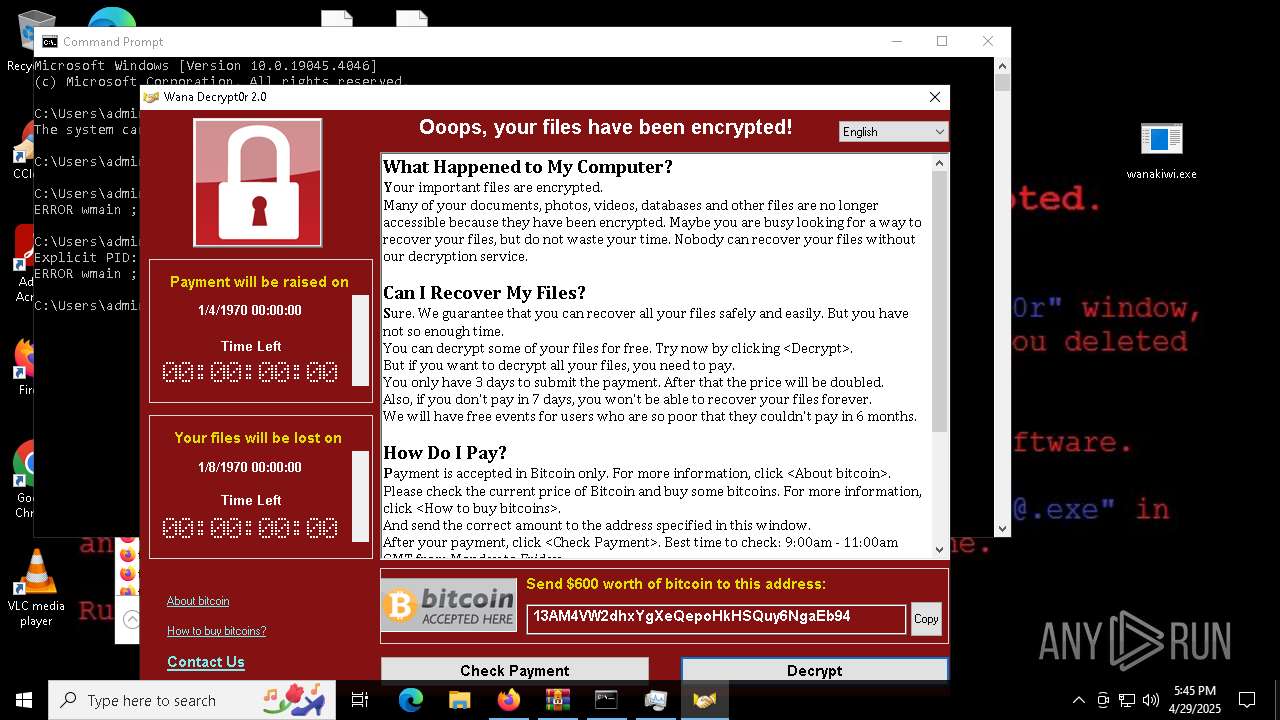
Task: Open the Windows Start menu
Action: tap(24, 701)
